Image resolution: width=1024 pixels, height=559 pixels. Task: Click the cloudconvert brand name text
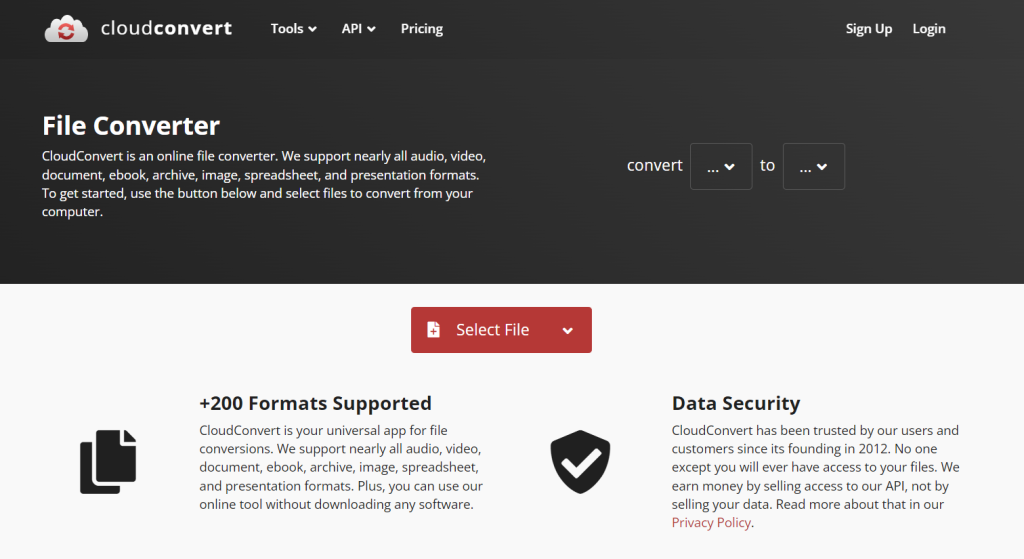click(166, 29)
